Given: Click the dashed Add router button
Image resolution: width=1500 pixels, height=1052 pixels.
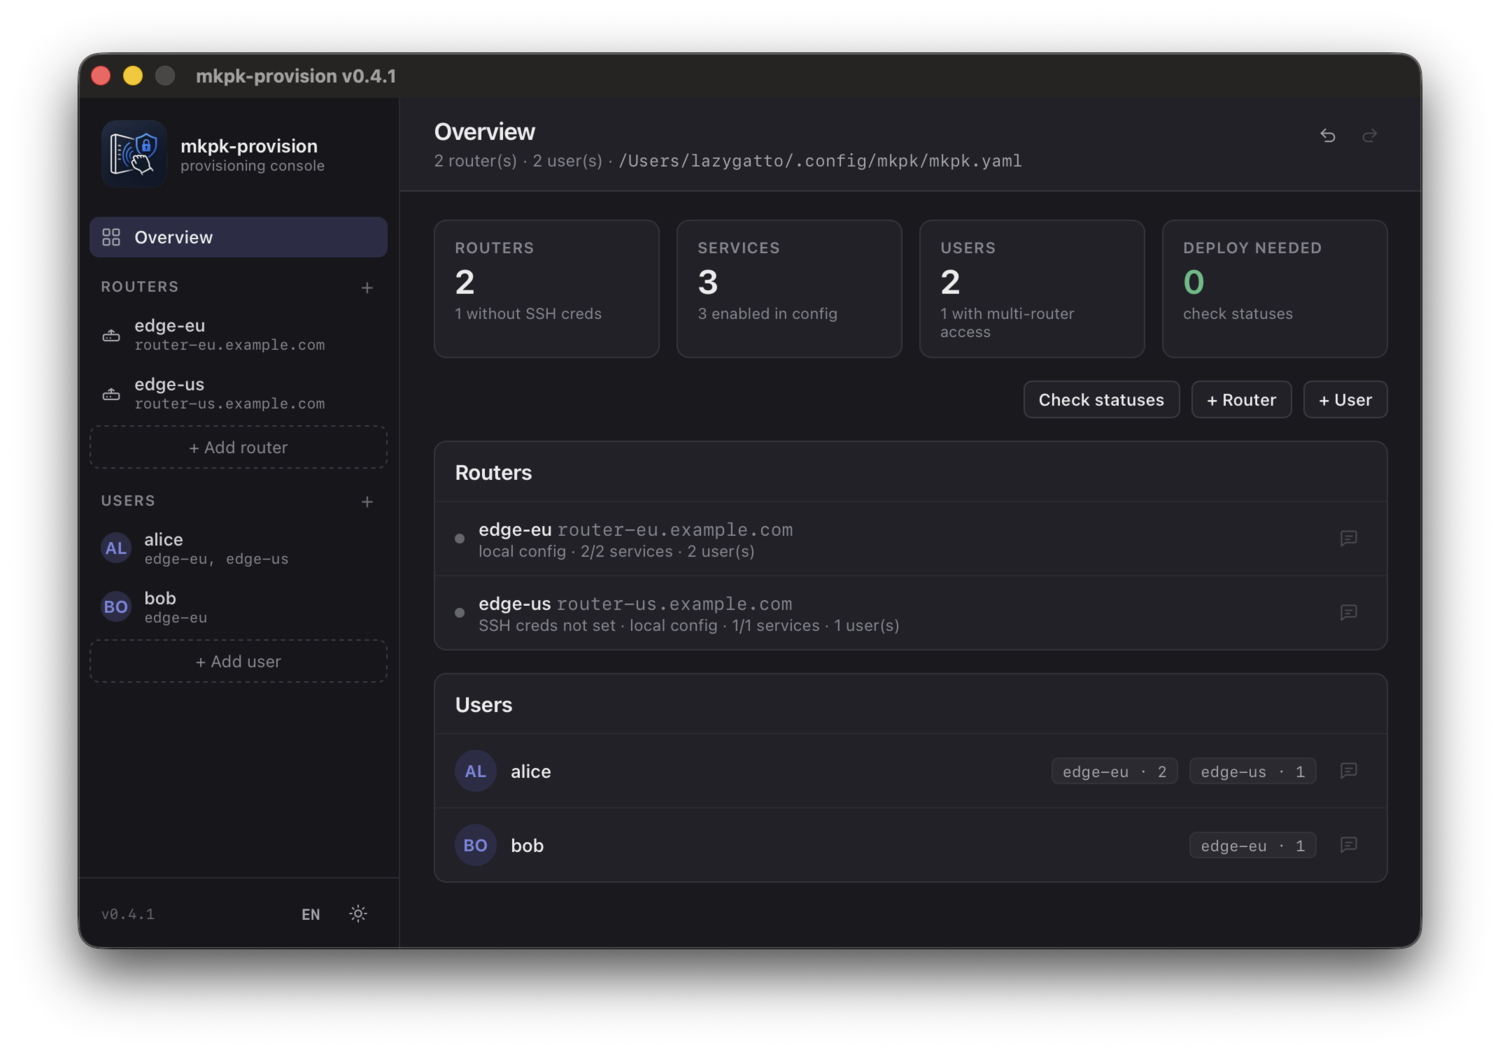Looking at the screenshot, I should click(x=238, y=448).
